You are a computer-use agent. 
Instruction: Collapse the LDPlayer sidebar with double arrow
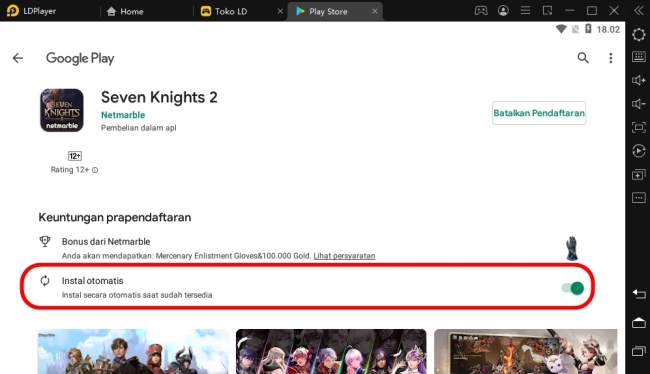639,10
